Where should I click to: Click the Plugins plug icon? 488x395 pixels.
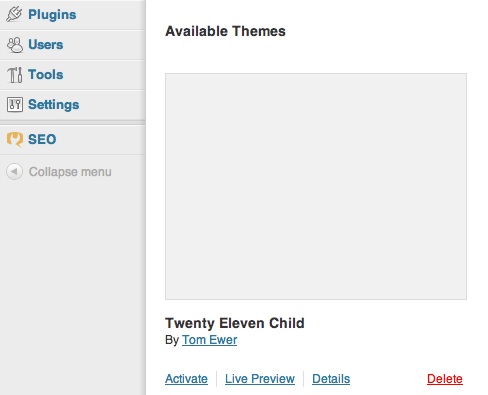pyautogui.click(x=14, y=15)
